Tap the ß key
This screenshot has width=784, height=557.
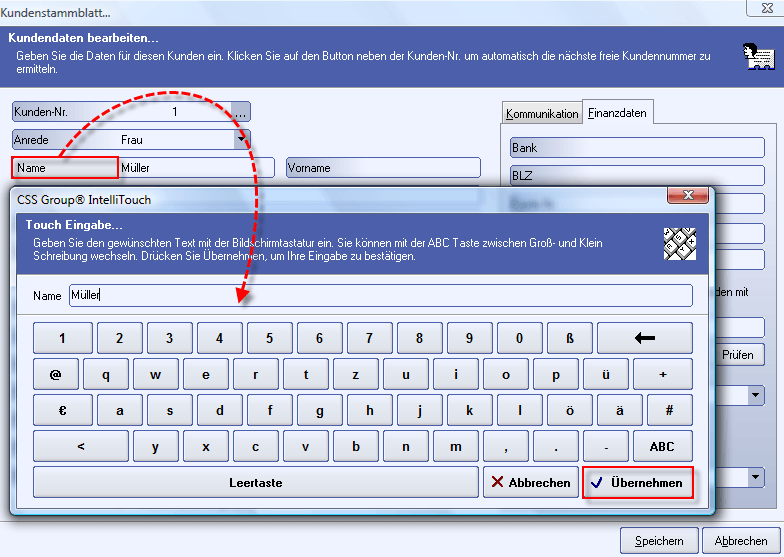pos(570,338)
